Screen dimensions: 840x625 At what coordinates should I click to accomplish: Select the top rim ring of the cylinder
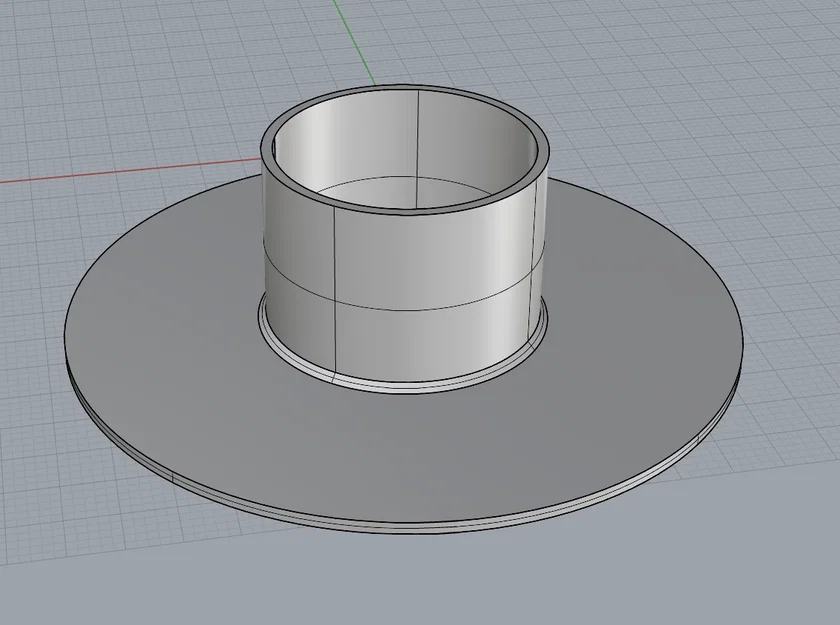(406, 210)
